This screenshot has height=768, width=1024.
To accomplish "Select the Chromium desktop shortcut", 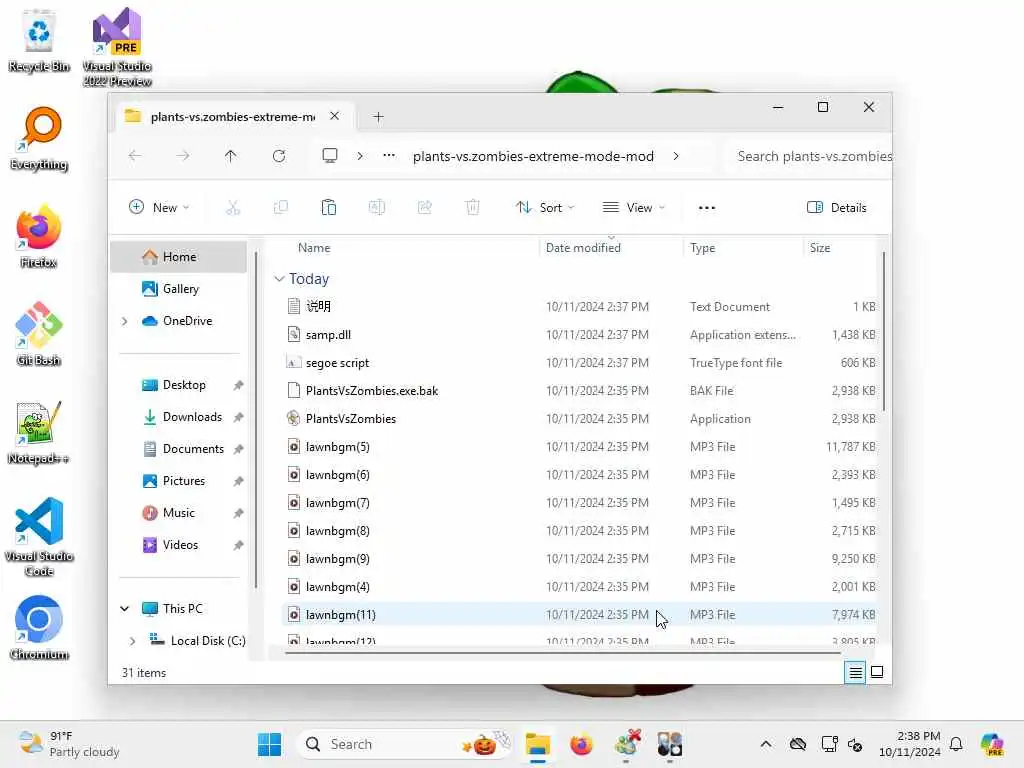I will (39, 628).
